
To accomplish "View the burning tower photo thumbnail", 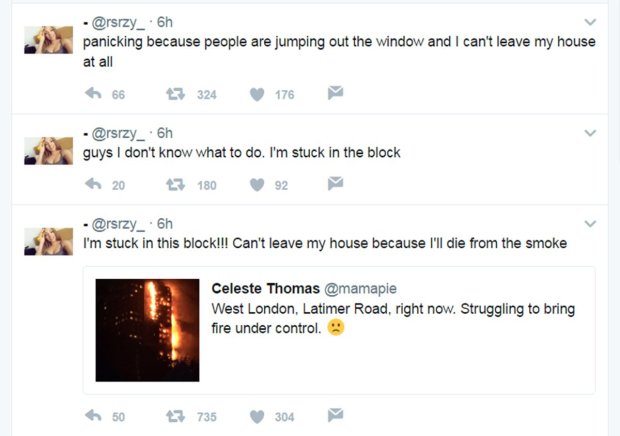I will coord(147,330).
